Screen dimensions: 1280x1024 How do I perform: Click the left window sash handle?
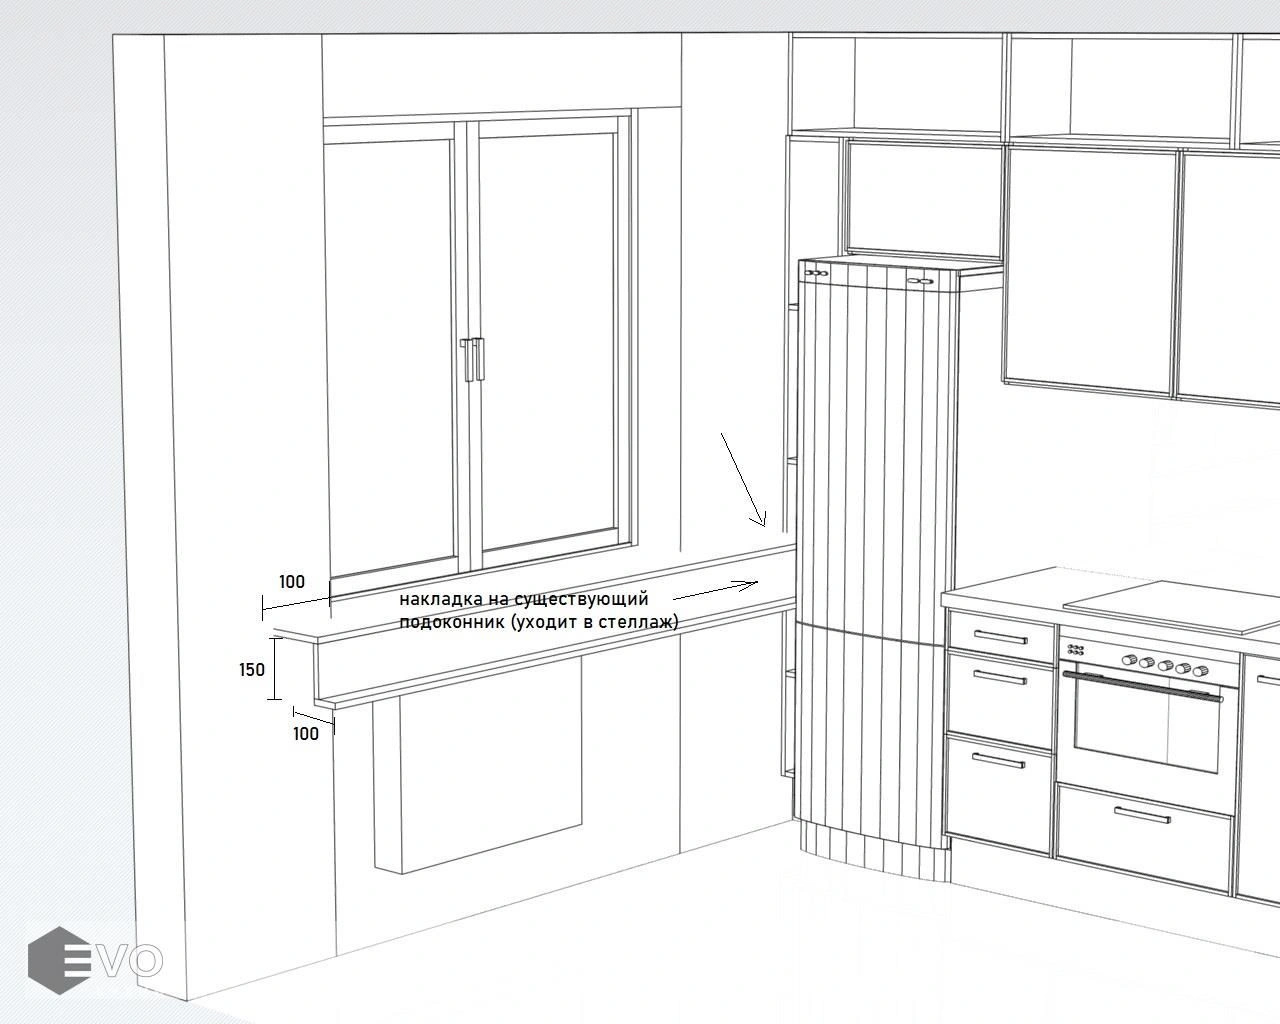pos(466,360)
